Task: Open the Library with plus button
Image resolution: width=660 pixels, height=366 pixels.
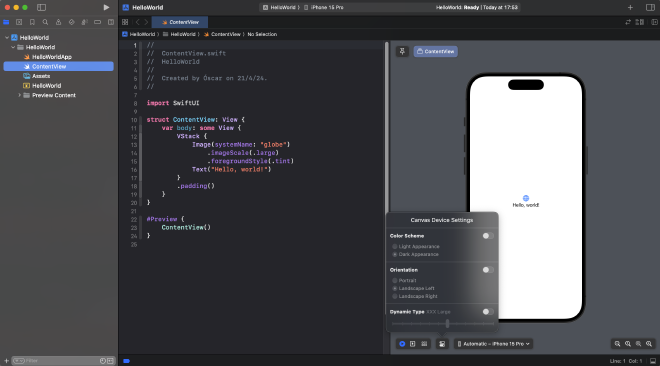Action: [630, 7]
